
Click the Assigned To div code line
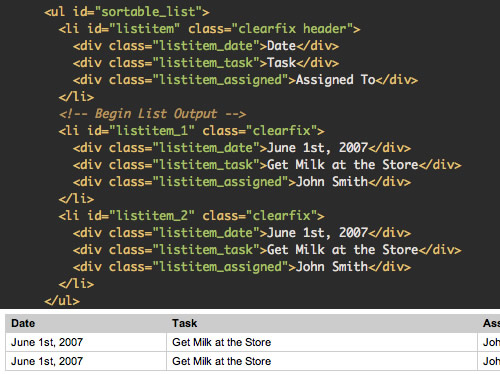(x=245, y=80)
